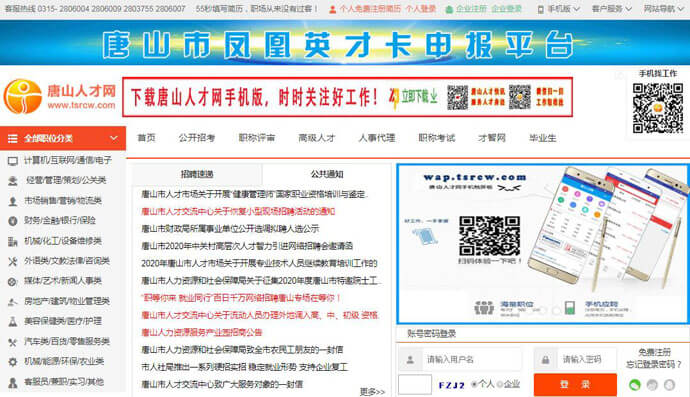Click the password field lock icon
The width and height of the screenshot is (690, 397).
click(545, 360)
